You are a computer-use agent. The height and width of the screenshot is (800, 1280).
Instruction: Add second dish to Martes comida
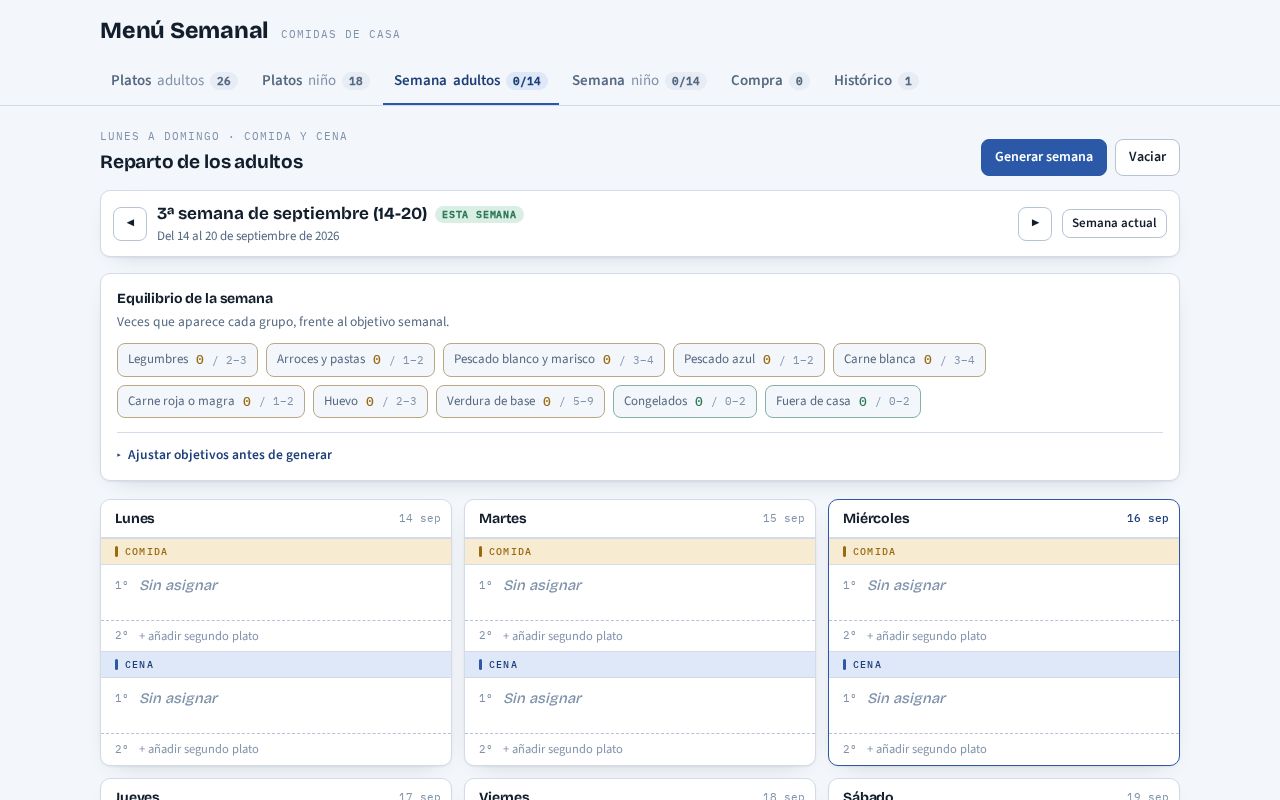[x=640, y=636]
